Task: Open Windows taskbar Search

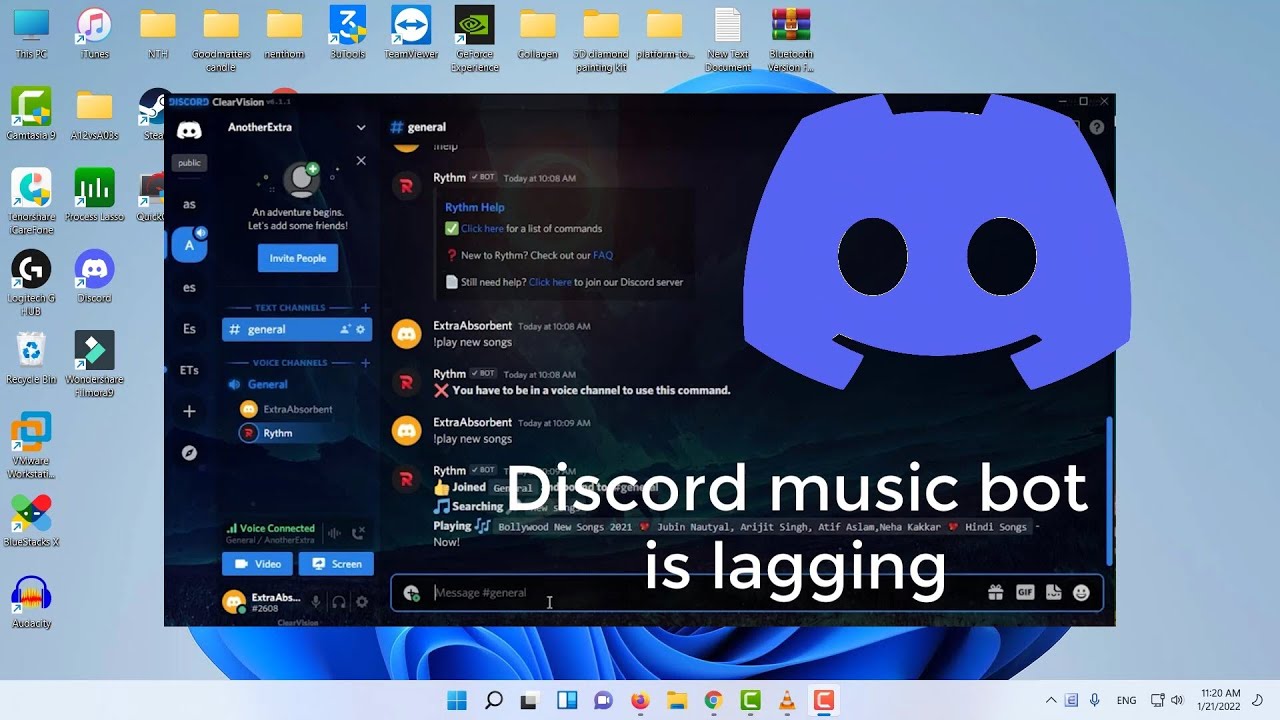Action: [x=494, y=700]
